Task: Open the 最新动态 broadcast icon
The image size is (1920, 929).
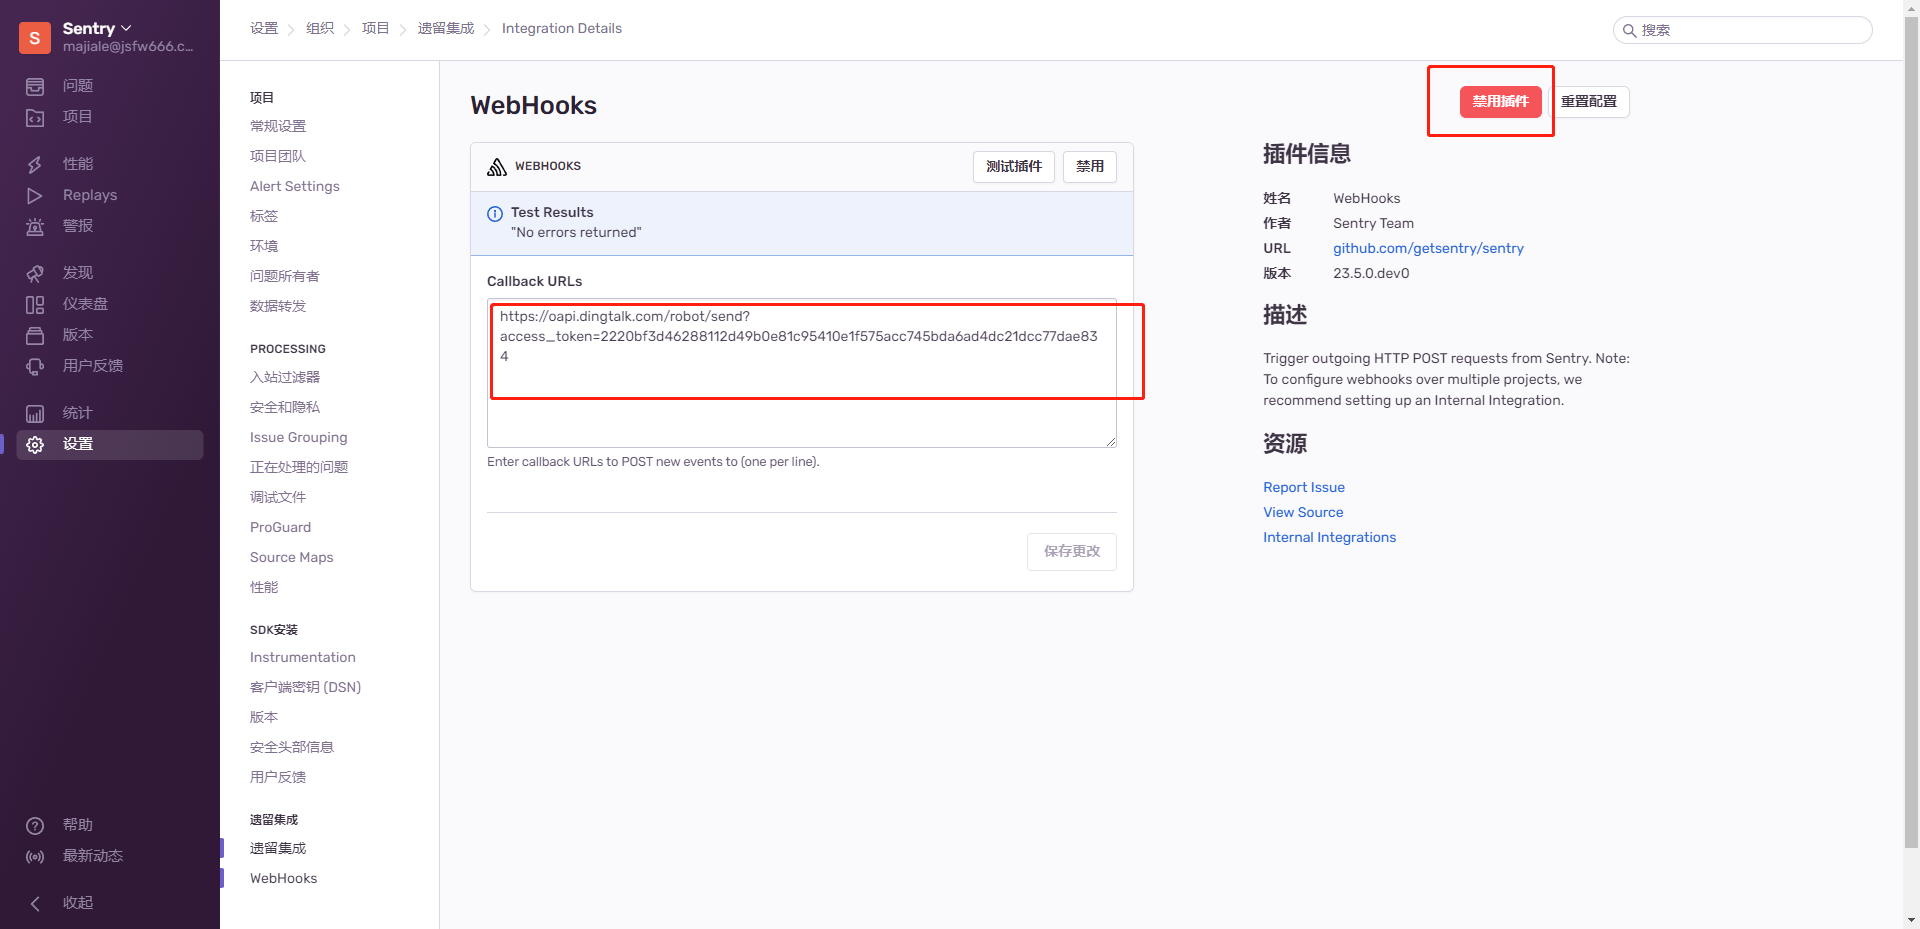Action: (x=35, y=856)
